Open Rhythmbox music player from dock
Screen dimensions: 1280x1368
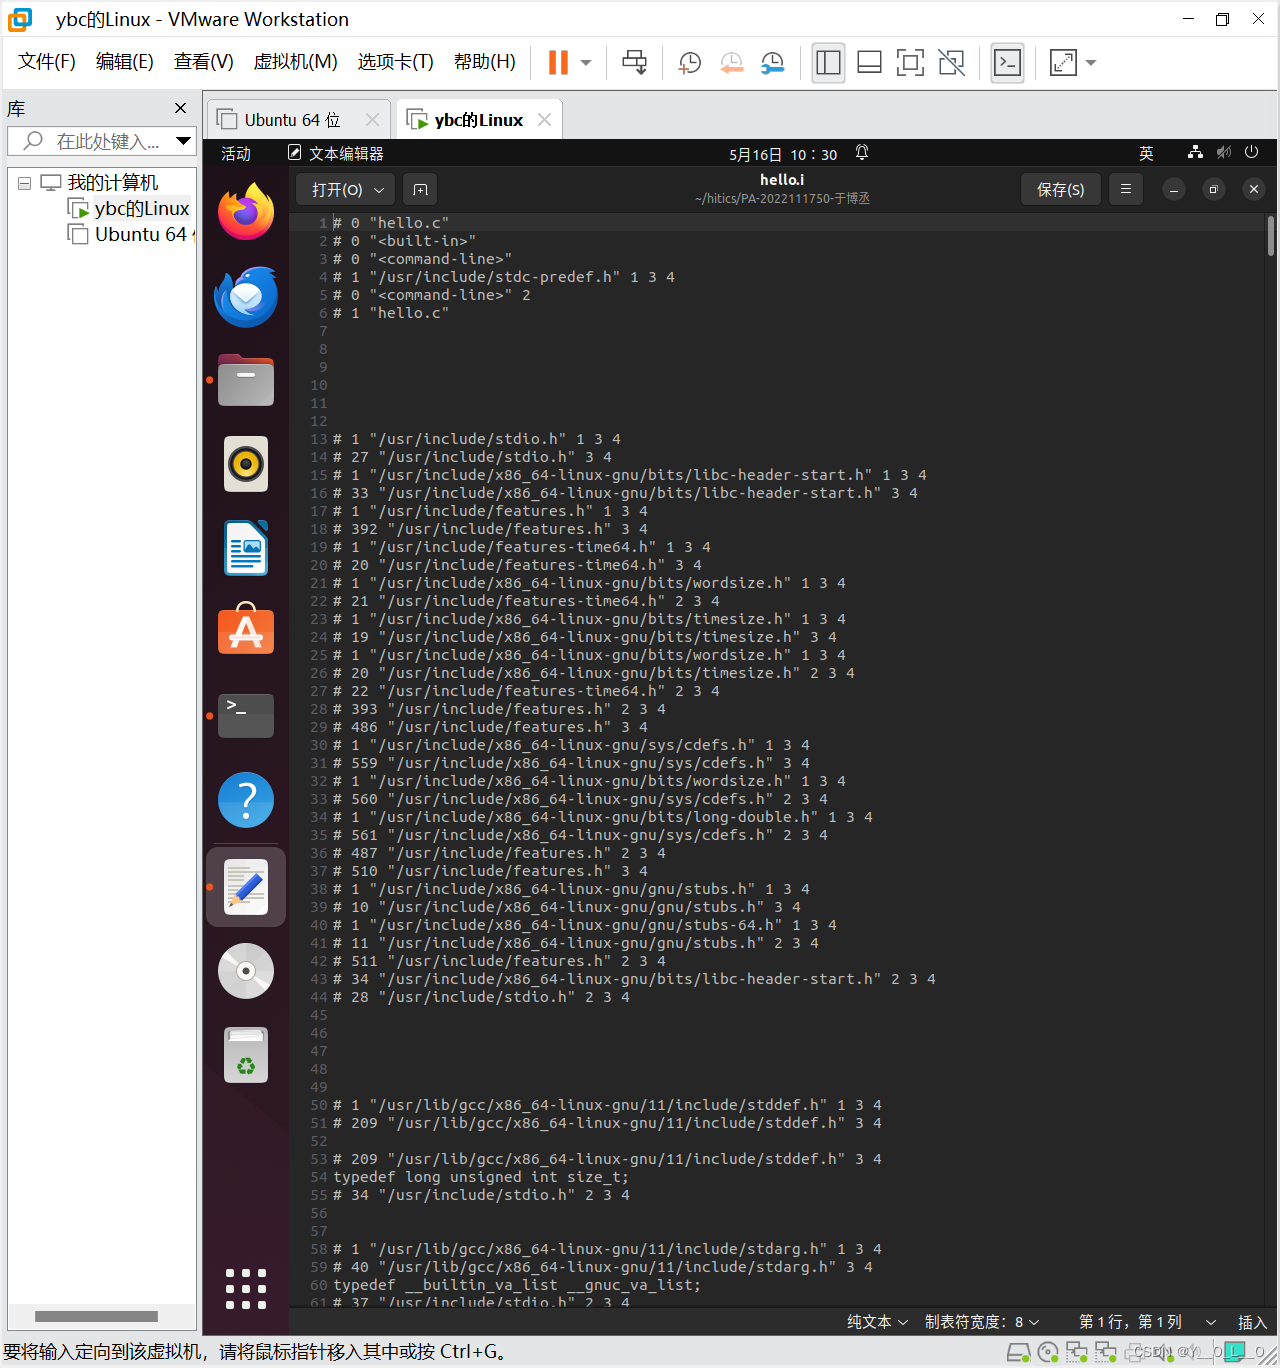coord(246,464)
